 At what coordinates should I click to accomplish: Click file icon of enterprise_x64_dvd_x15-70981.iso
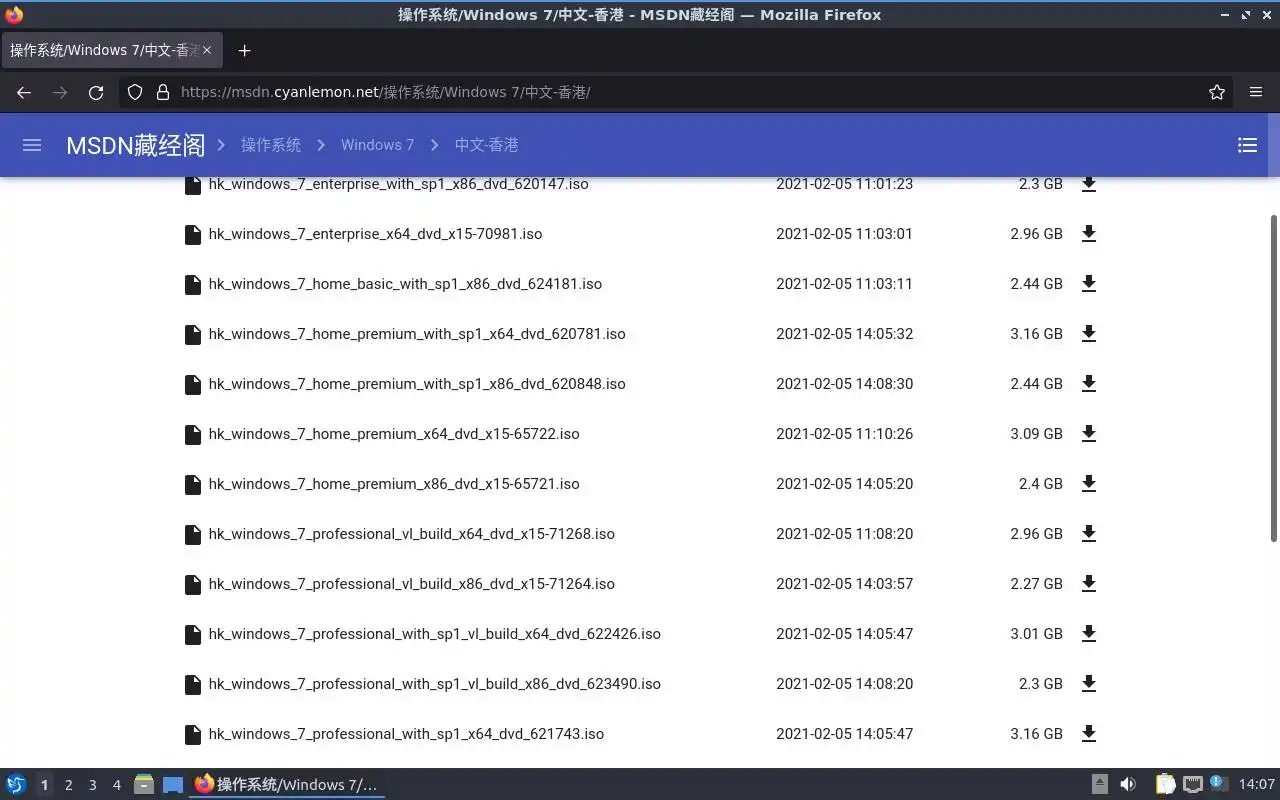(193, 234)
